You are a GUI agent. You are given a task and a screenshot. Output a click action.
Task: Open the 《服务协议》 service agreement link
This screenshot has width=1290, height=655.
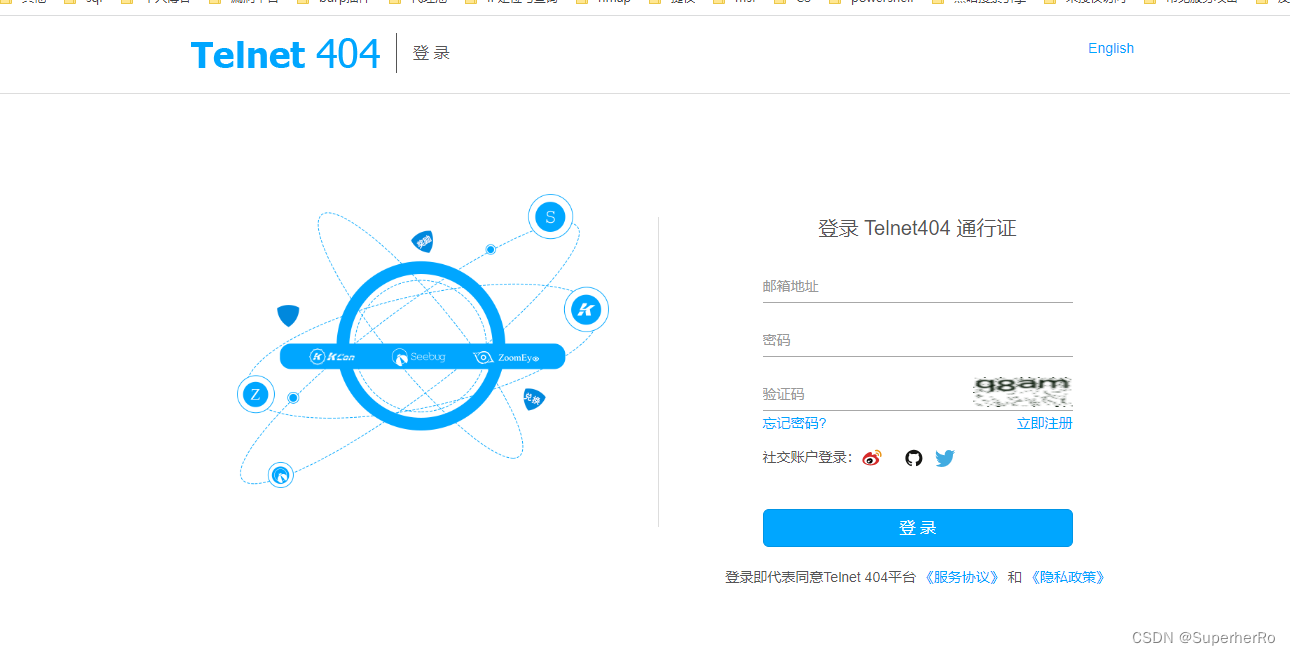(961, 577)
